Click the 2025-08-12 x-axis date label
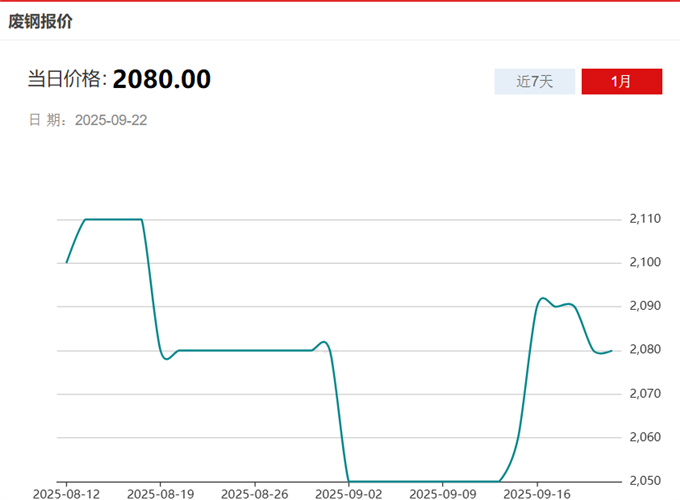 click(x=66, y=493)
